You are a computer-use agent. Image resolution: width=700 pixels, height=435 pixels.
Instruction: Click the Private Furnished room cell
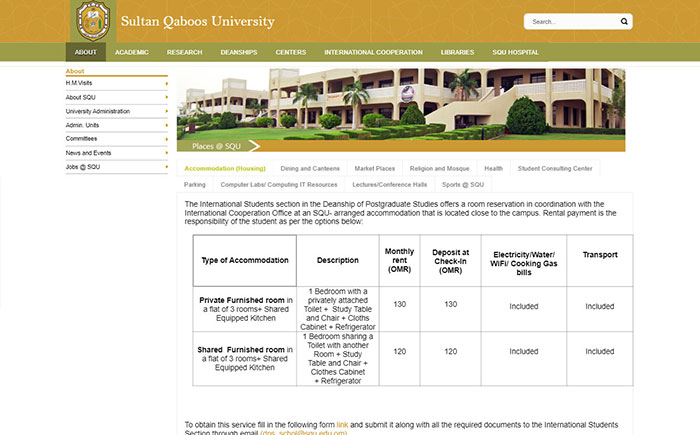[245, 309]
